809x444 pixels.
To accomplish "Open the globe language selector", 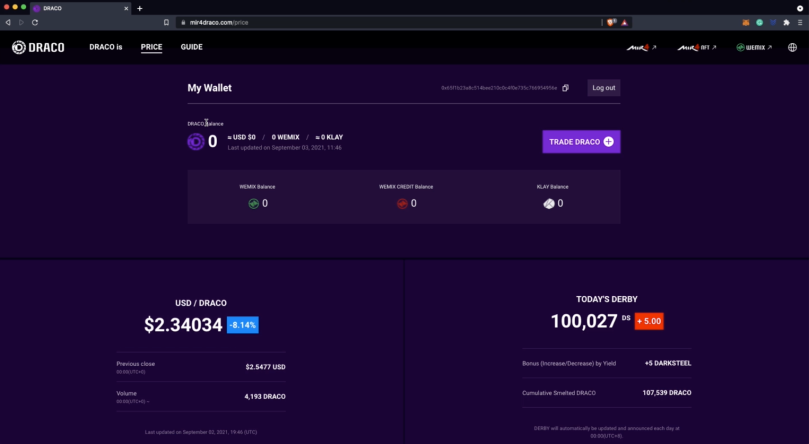I will coord(792,47).
